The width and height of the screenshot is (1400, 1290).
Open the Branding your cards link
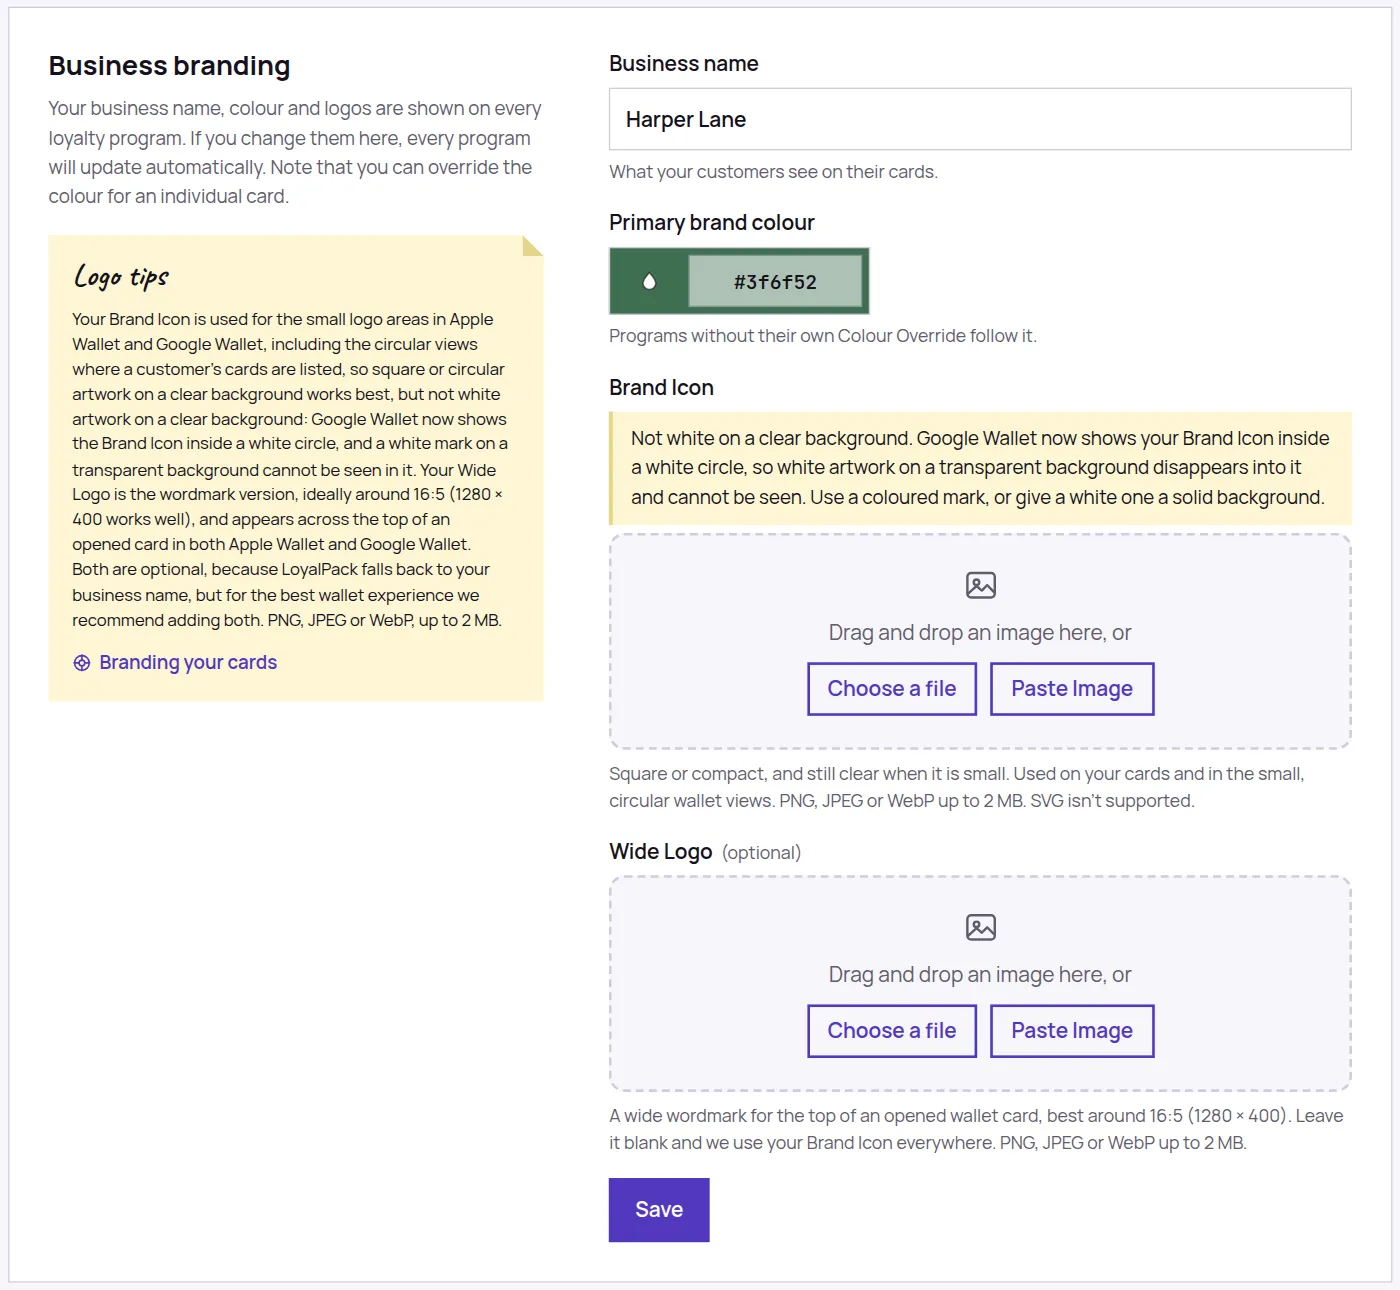click(x=188, y=662)
